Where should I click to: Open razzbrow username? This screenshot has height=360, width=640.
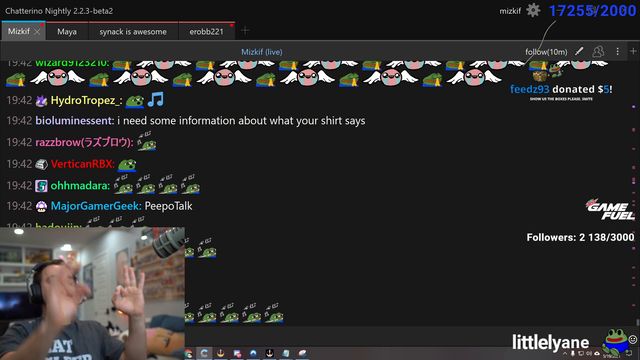(x=84, y=142)
